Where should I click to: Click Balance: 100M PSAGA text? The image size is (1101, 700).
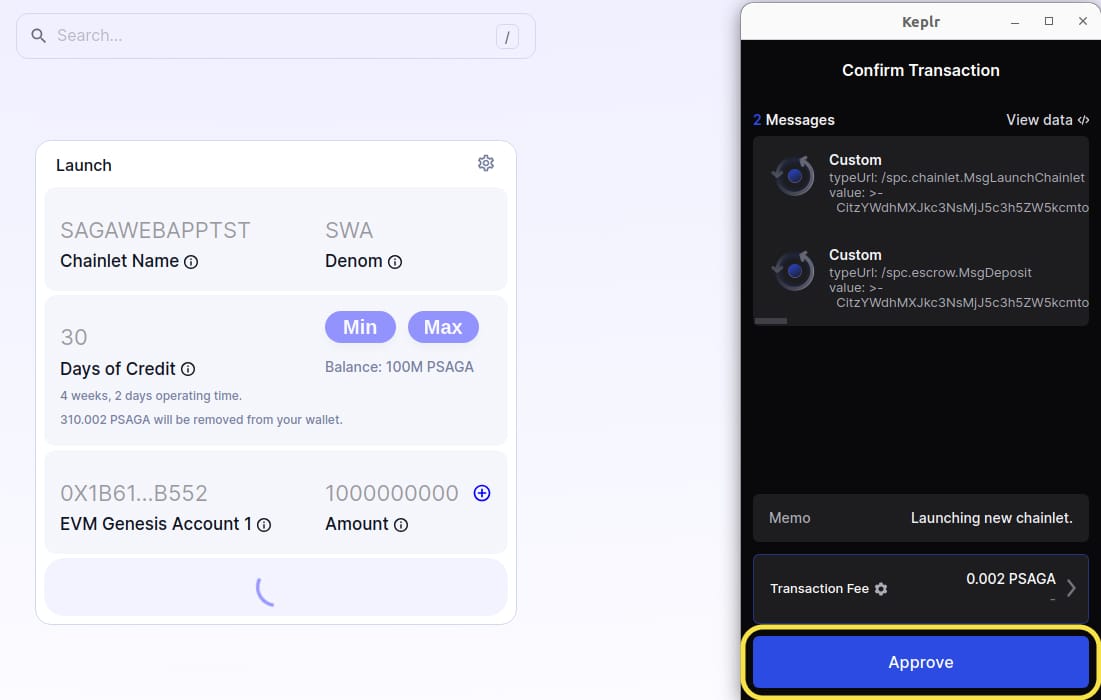click(399, 367)
